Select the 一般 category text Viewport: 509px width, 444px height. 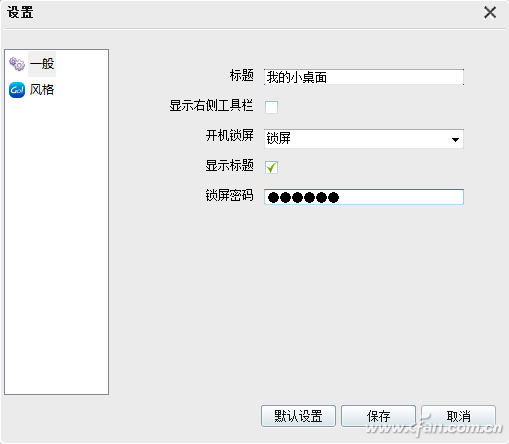(42, 64)
